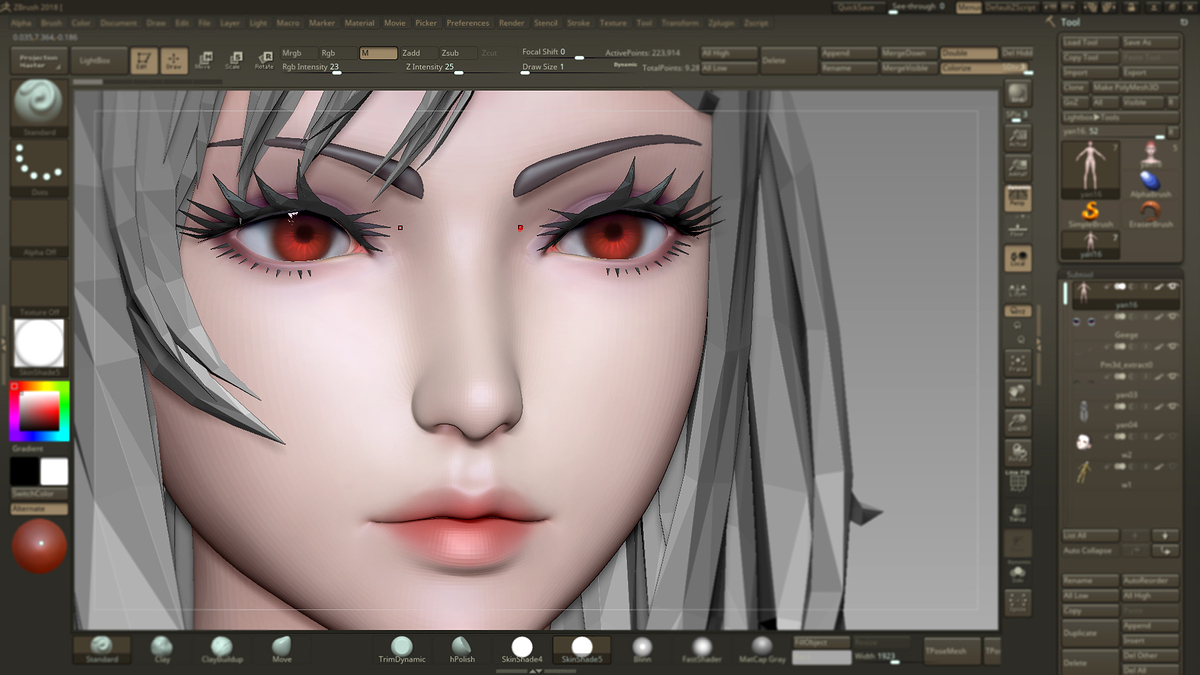
Task: Open the Zplugin menu
Action: pos(721,22)
